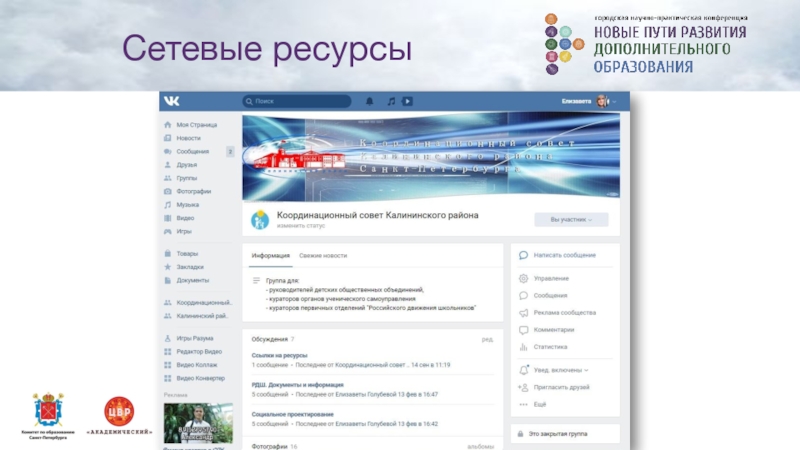Image resolution: width=800 pixels, height=450 pixels.
Task: Open Сообщения in left sidebar
Action: [x=192, y=152]
